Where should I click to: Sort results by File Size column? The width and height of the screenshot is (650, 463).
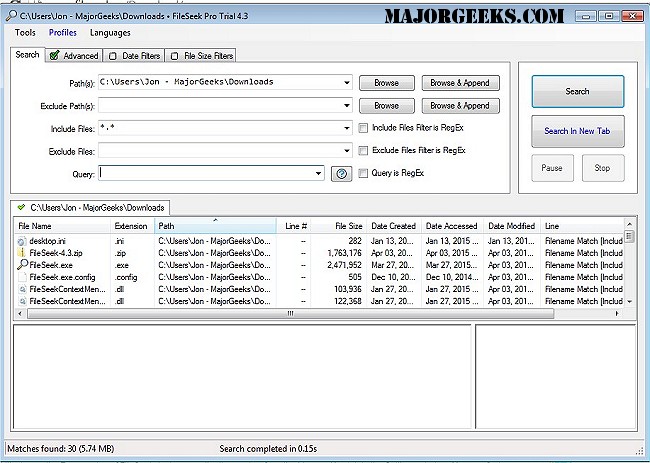(339, 226)
